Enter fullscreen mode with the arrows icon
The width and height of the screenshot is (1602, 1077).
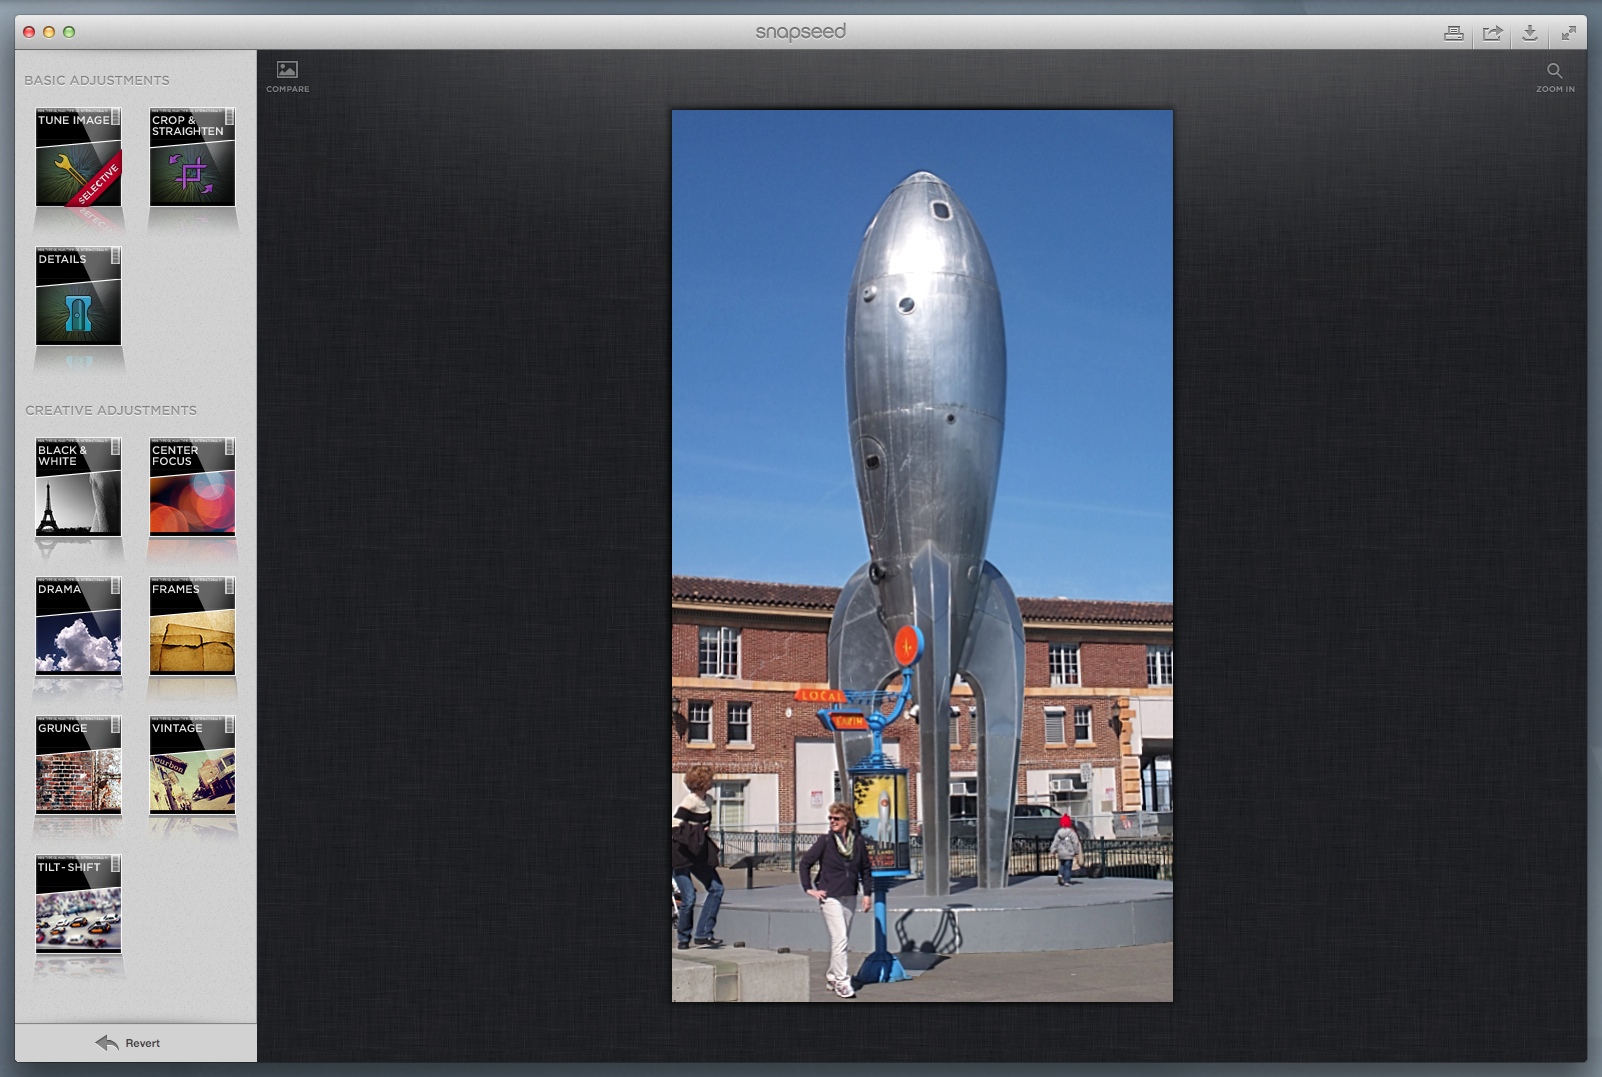pyautogui.click(x=1568, y=33)
